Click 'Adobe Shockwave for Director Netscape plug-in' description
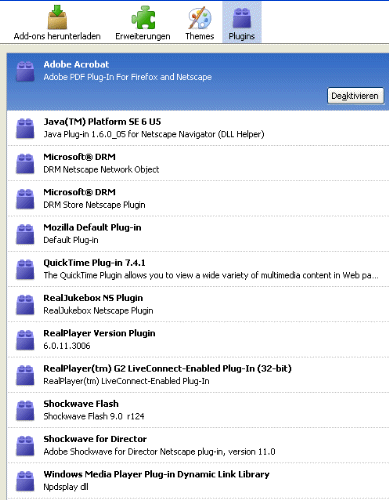 pyautogui.click(x=159, y=452)
